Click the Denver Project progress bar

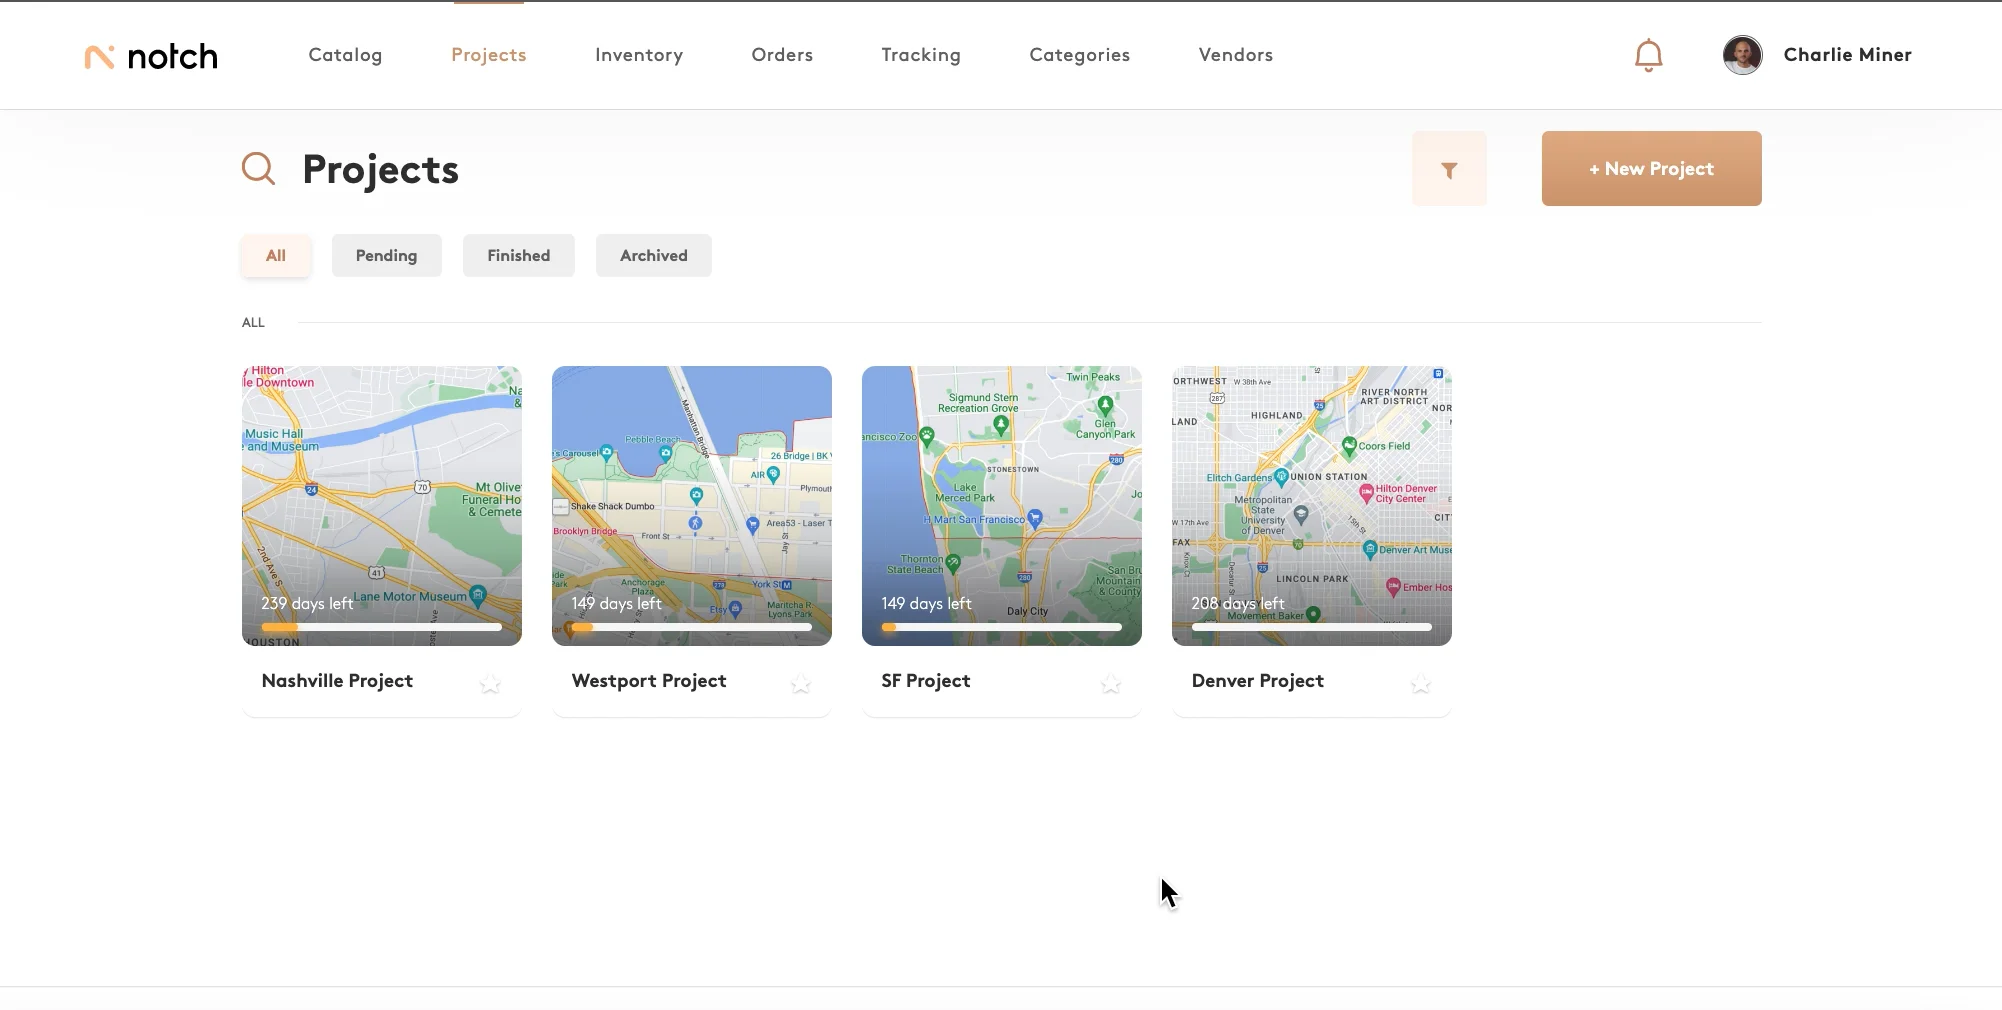pyautogui.click(x=1312, y=627)
